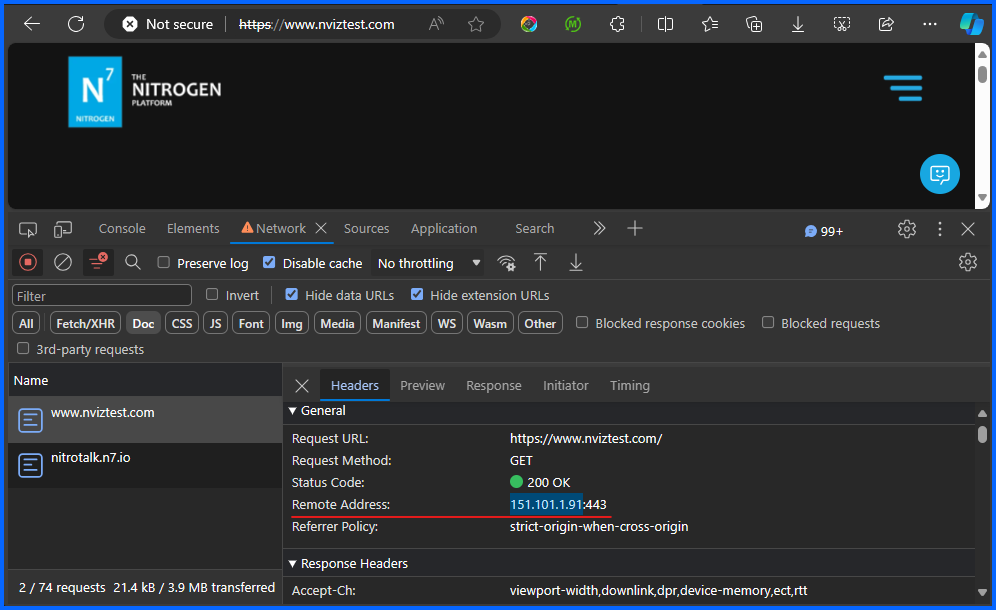Click the record network log button

pos(28,262)
